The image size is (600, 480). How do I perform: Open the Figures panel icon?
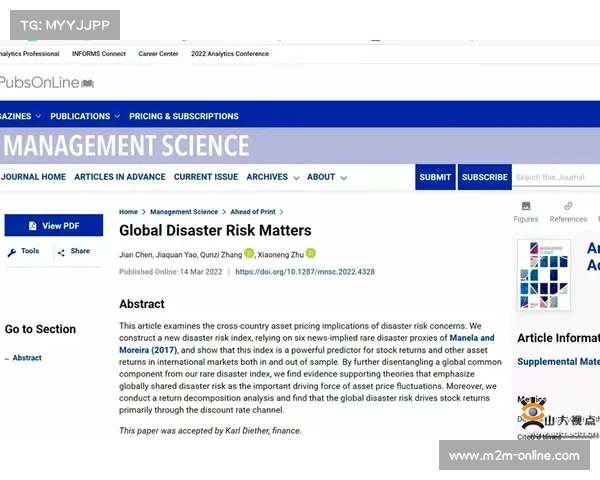tap(526, 206)
